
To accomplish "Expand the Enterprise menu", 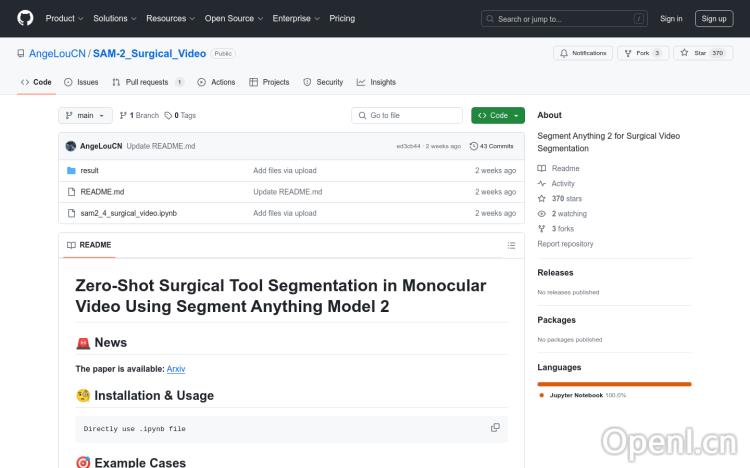I will pos(296,18).
